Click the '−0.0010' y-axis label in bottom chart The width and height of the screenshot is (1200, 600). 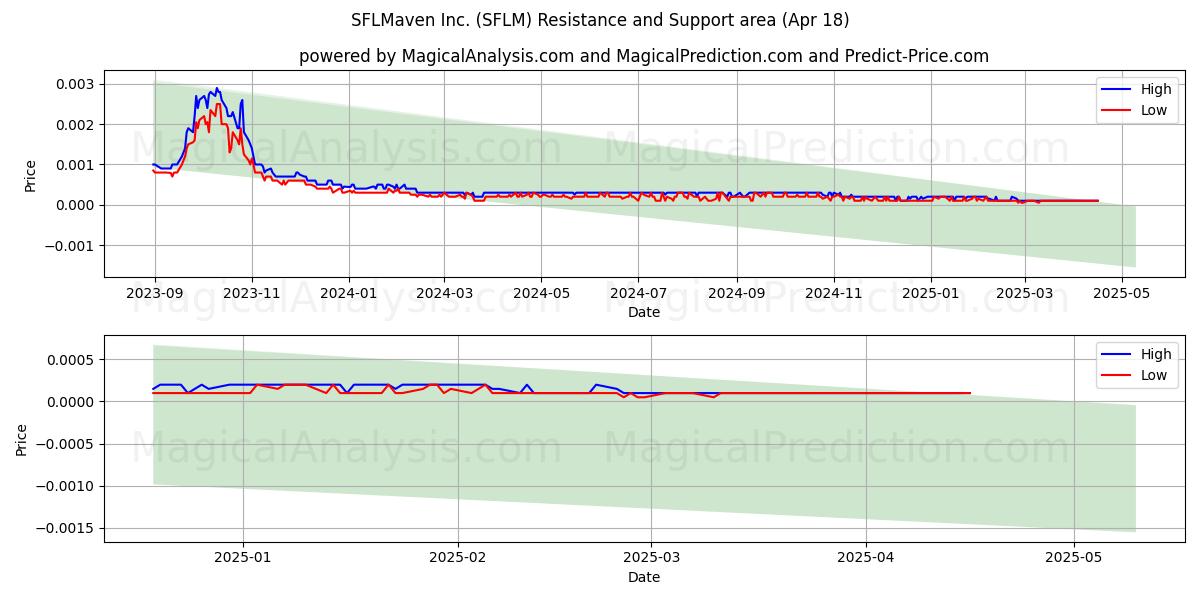click(x=66, y=486)
